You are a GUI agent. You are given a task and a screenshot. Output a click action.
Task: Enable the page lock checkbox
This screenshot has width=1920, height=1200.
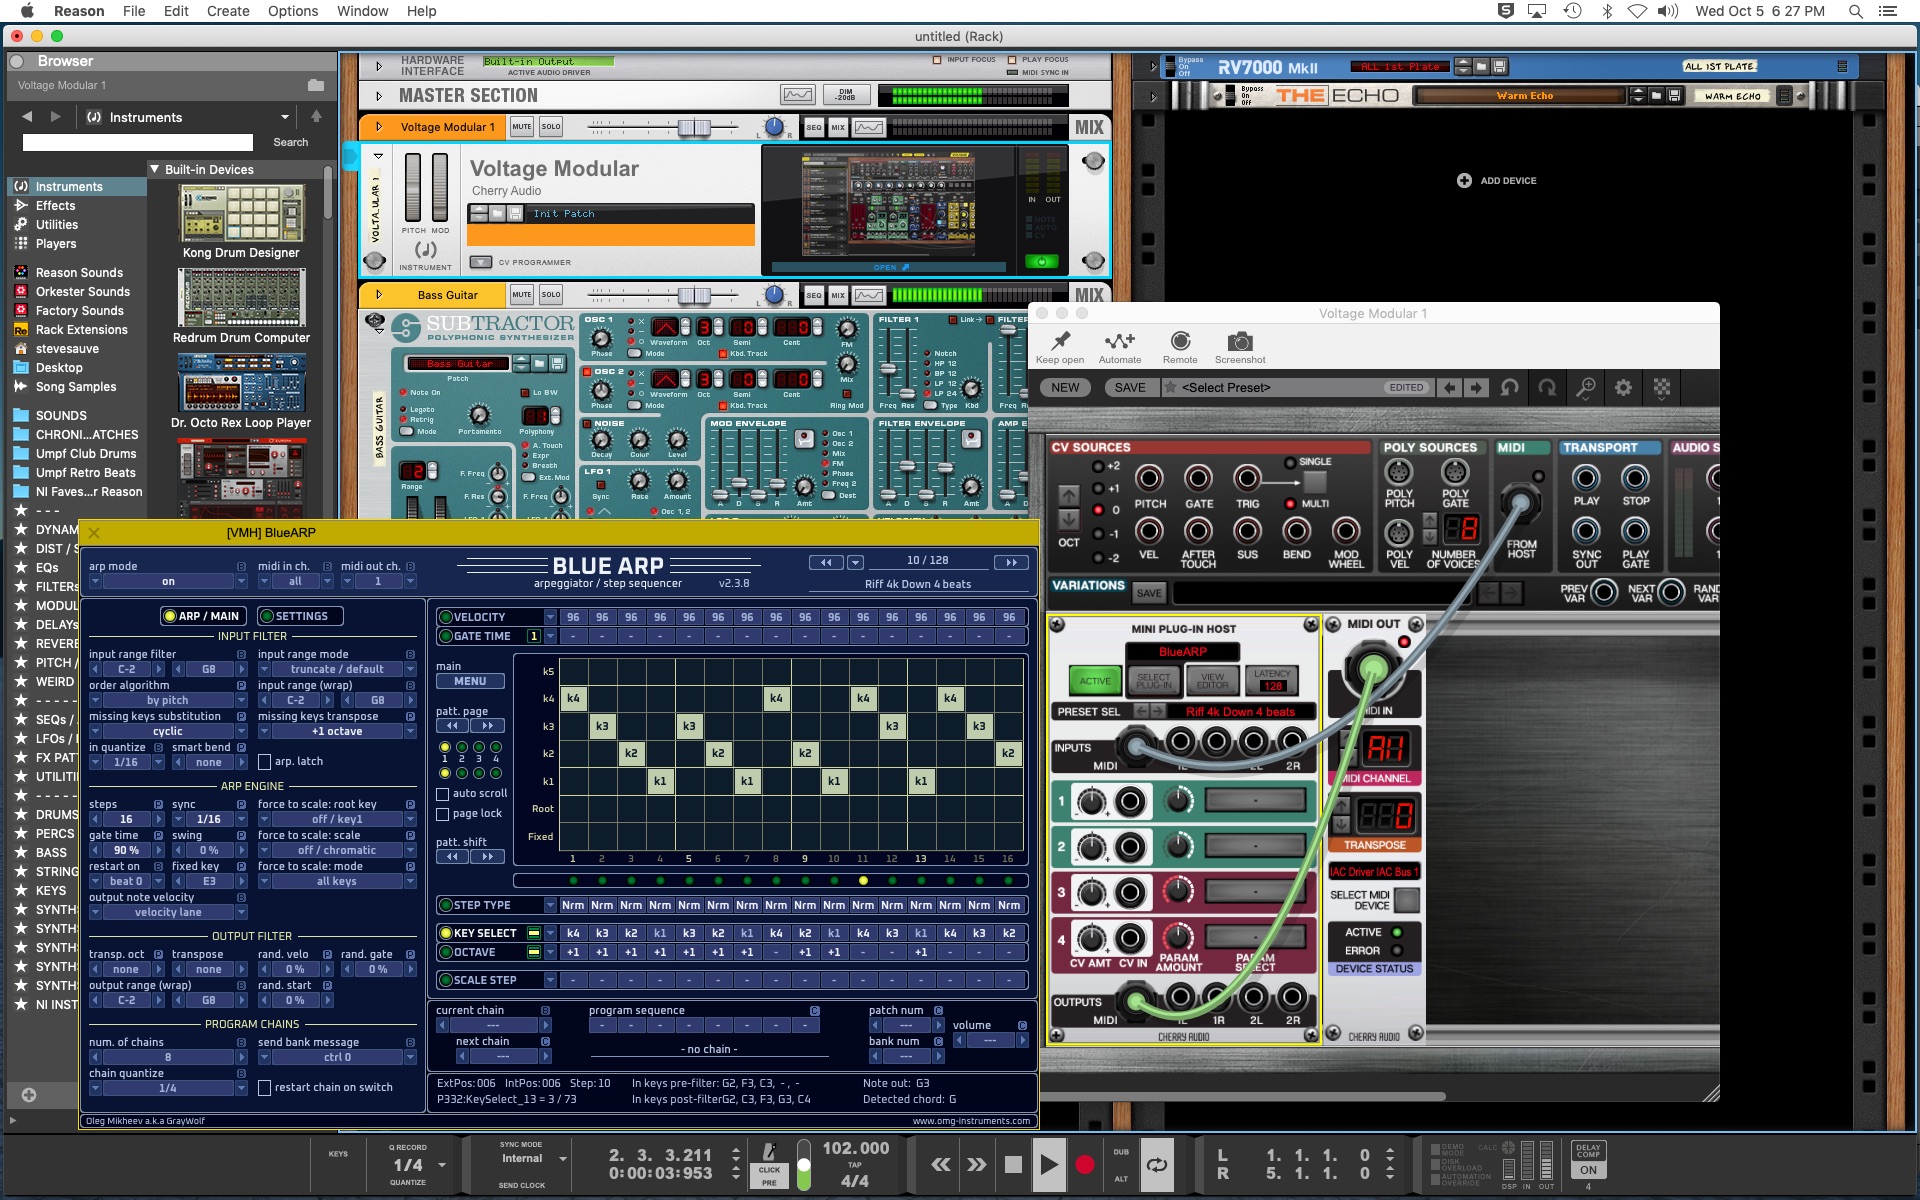(443, 815)
